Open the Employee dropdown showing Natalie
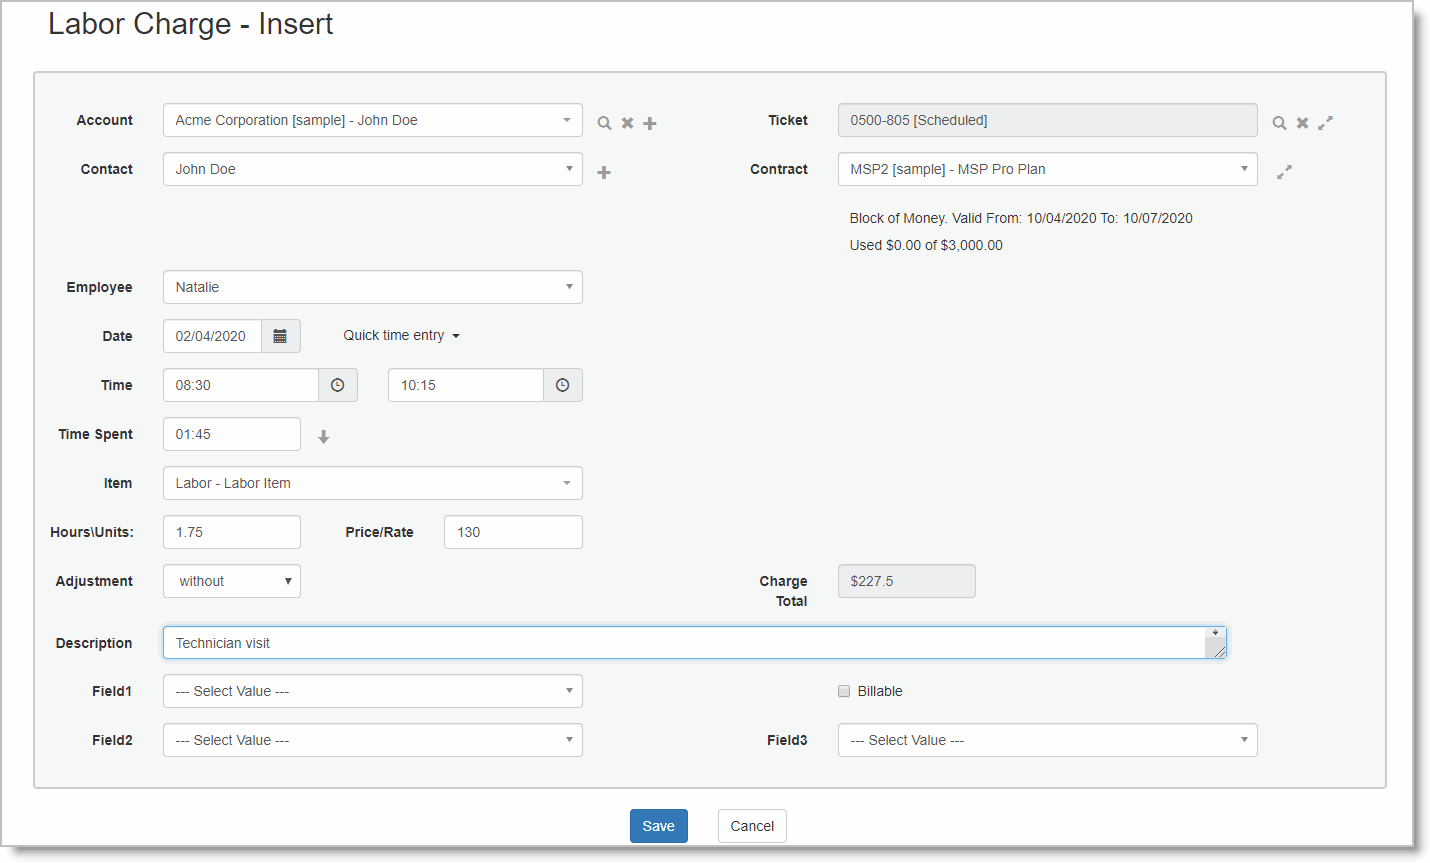Viewport: 1430px width, 863px height. click(x=372, y=287)
